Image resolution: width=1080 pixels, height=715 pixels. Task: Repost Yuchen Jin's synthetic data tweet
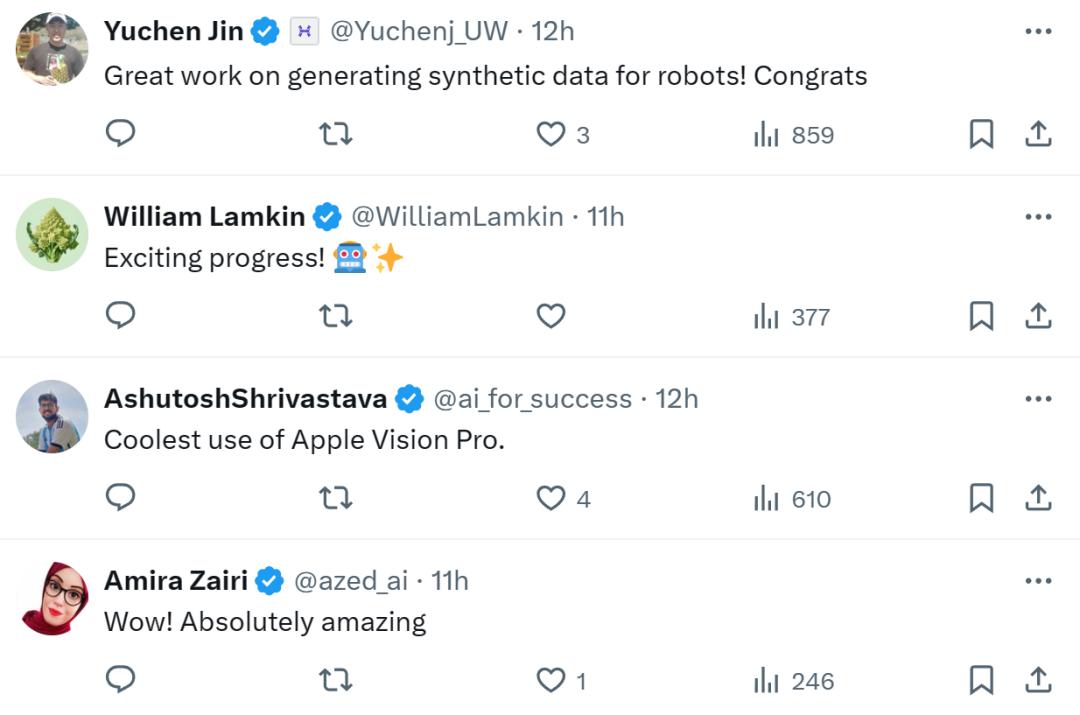coord(335,134)
